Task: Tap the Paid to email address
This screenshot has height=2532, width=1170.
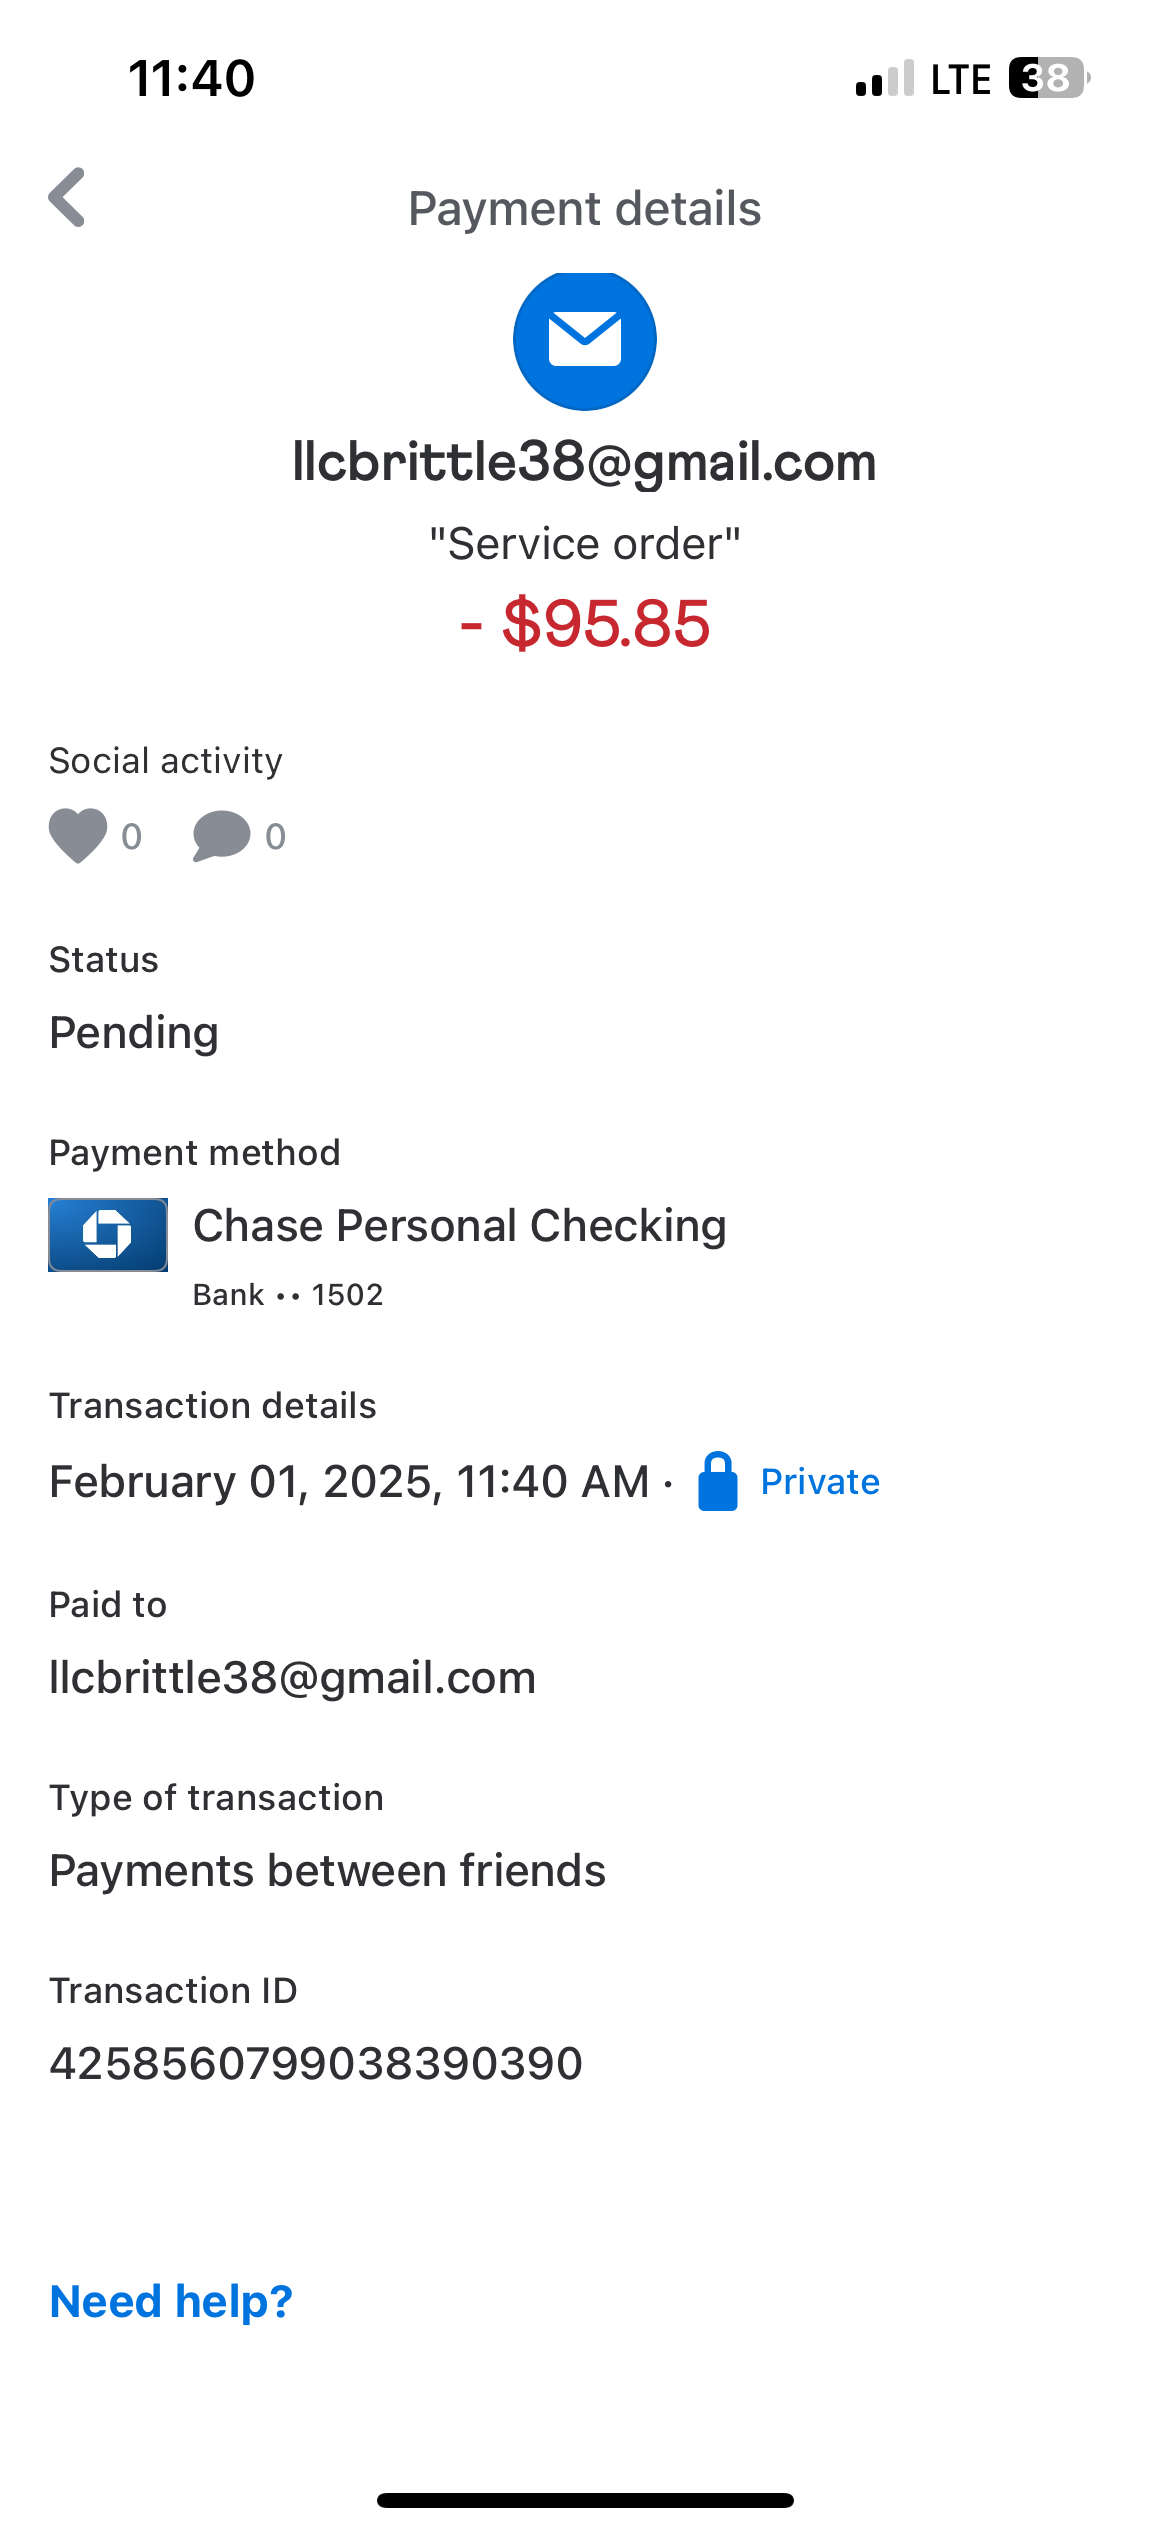Action: [x=293, y=1678]
